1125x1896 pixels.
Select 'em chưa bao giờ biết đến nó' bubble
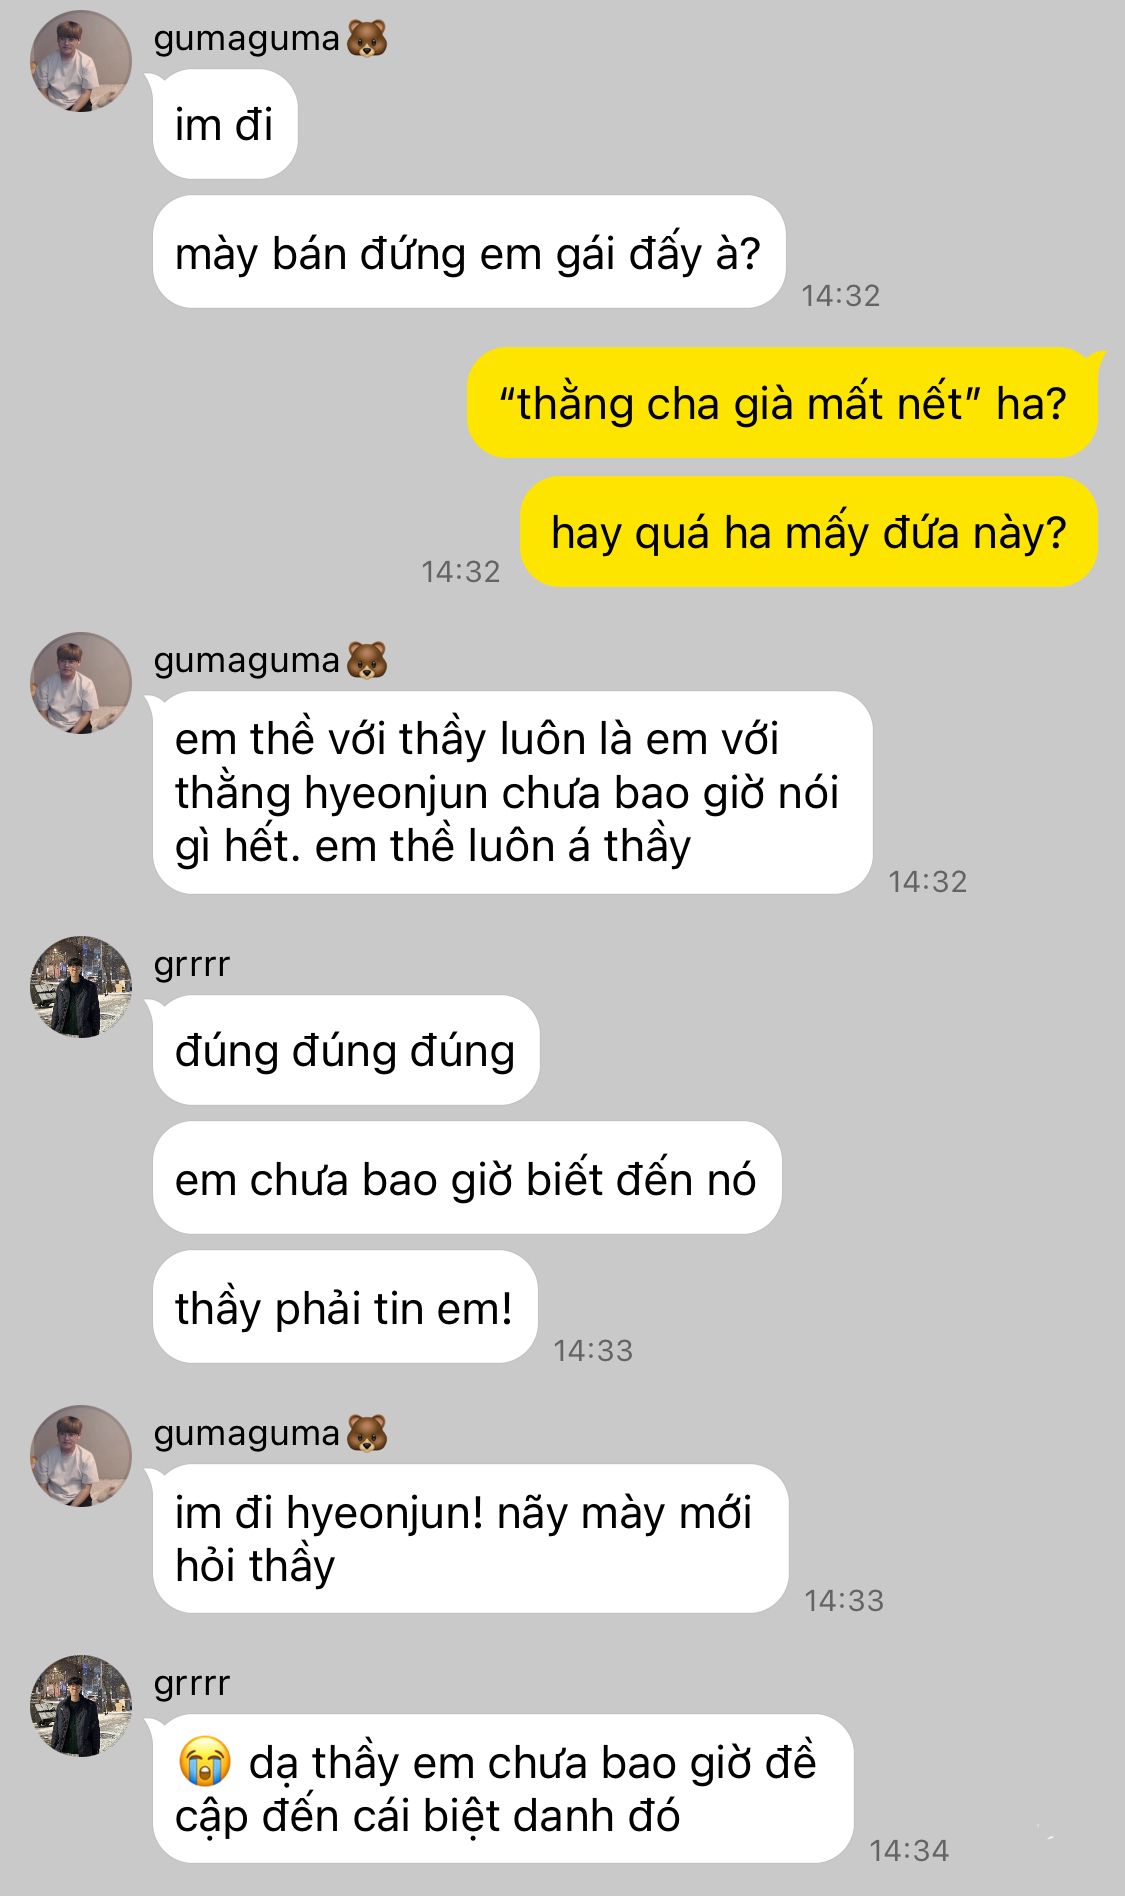coord(466,1178)
